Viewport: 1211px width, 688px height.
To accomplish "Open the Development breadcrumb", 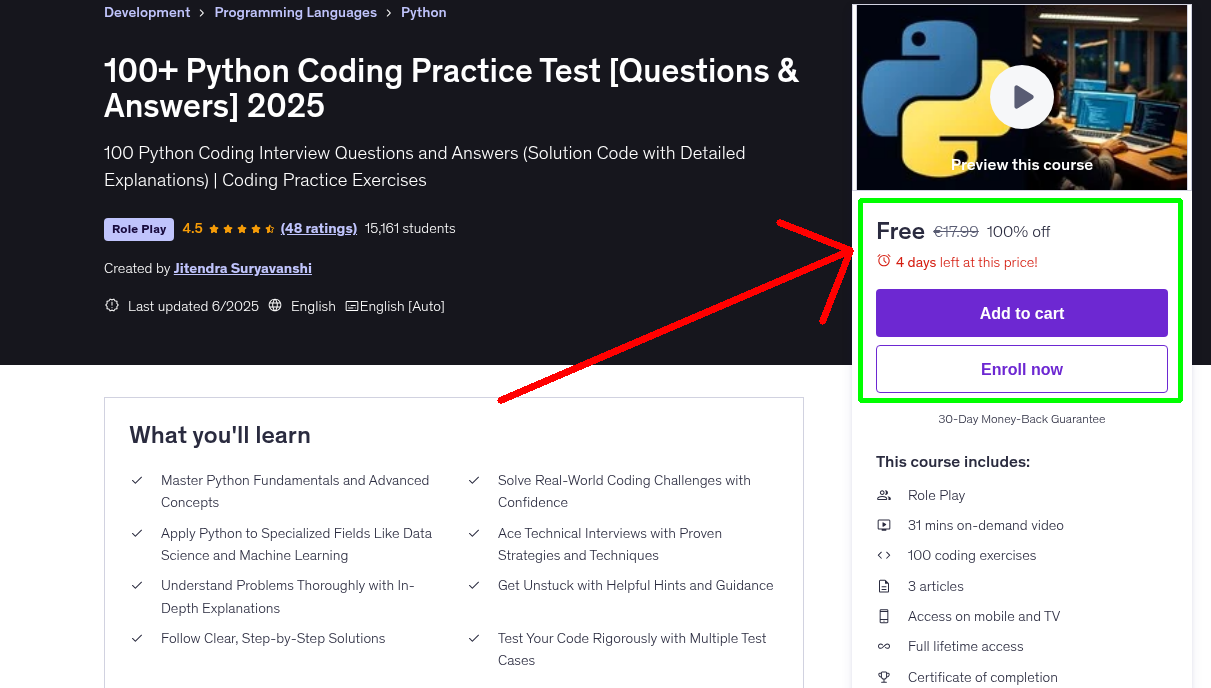I will tap(147, 13).
